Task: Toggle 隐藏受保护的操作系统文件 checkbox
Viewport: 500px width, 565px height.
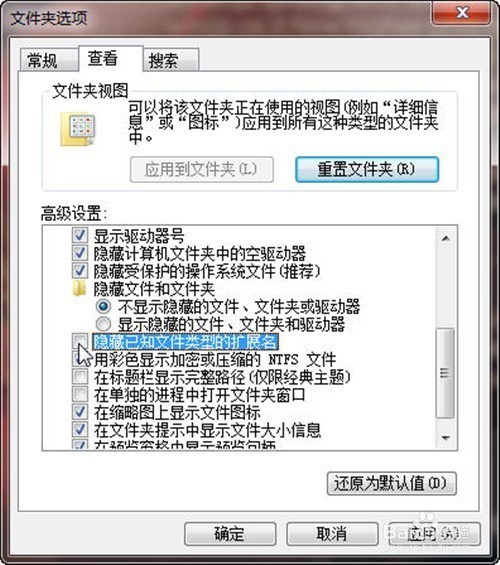Action: coord(80,271)
